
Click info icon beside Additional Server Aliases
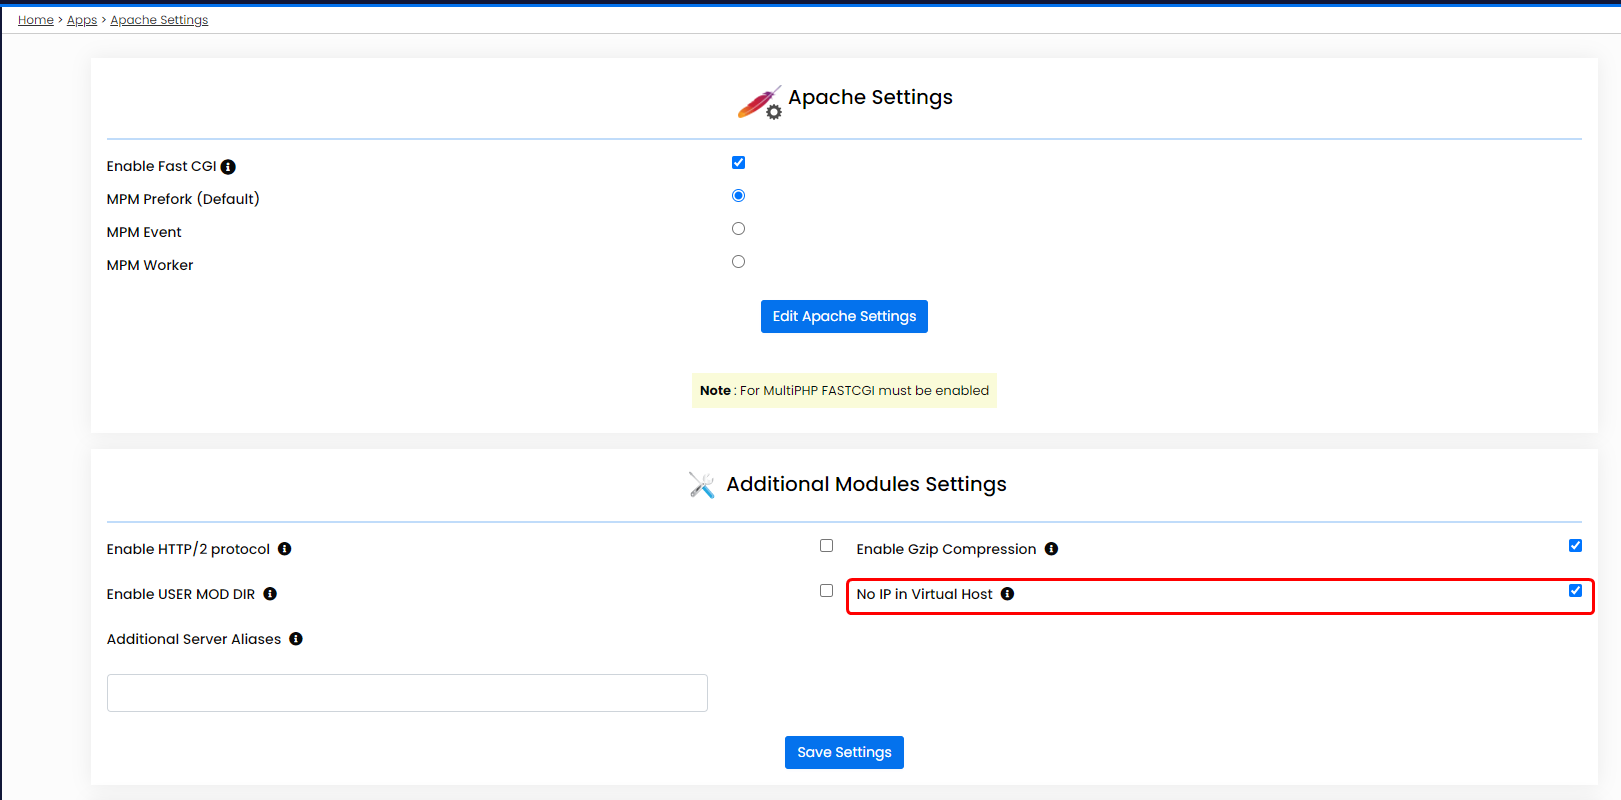[296, 639]
